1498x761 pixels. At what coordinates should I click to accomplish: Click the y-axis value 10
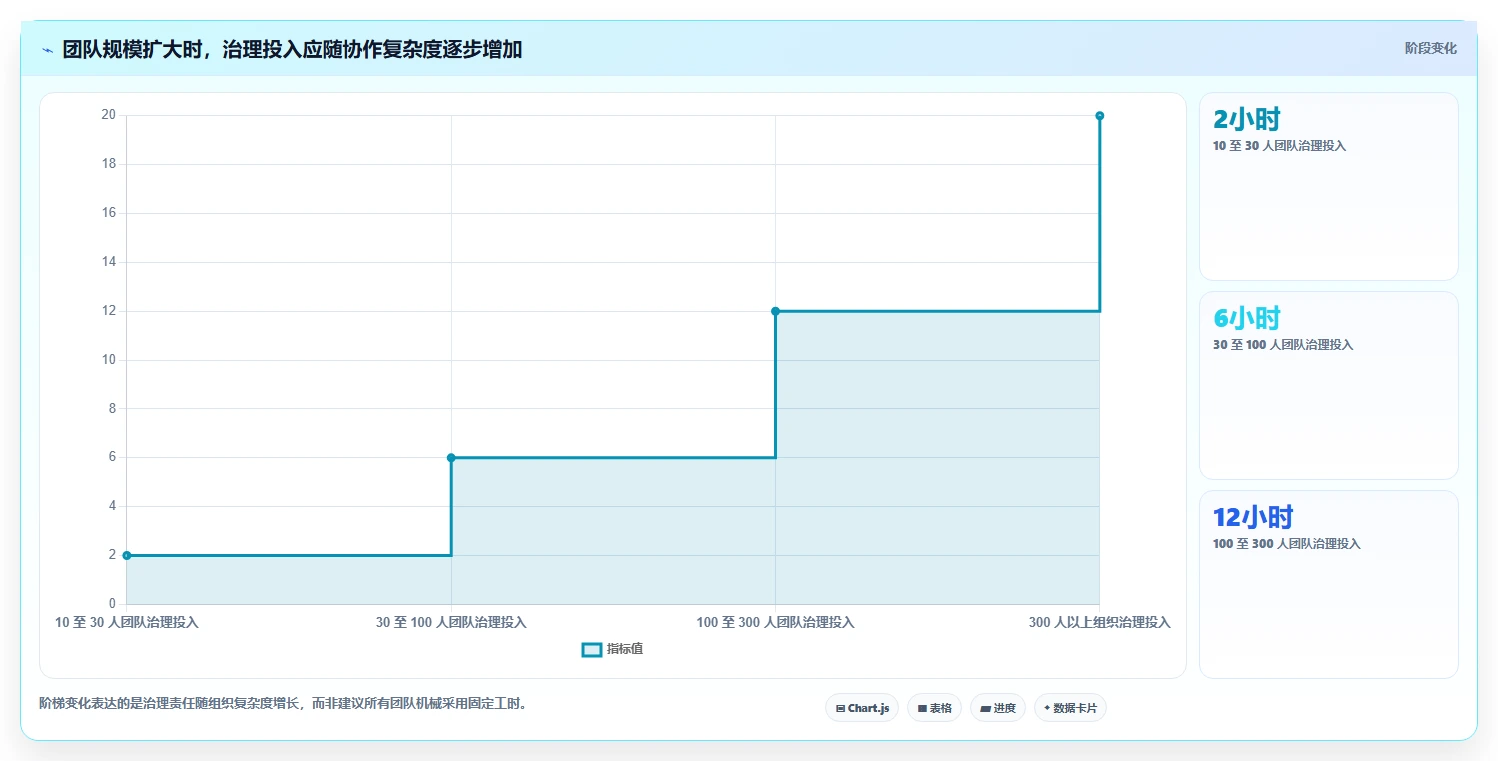[108, 359]
